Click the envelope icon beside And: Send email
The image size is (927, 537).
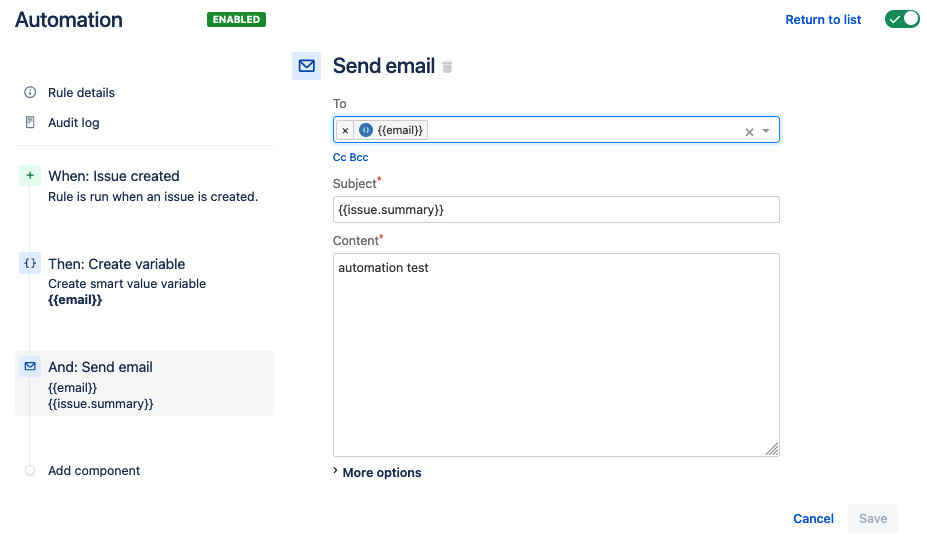pos(30,367)
